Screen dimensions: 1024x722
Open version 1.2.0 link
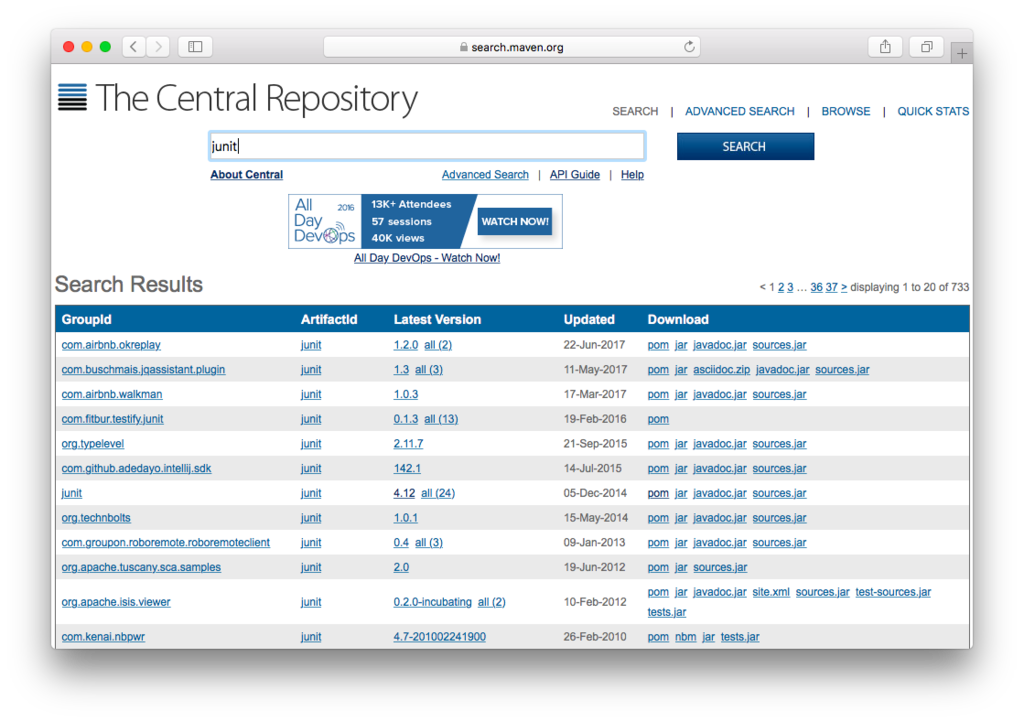(406, 345)
